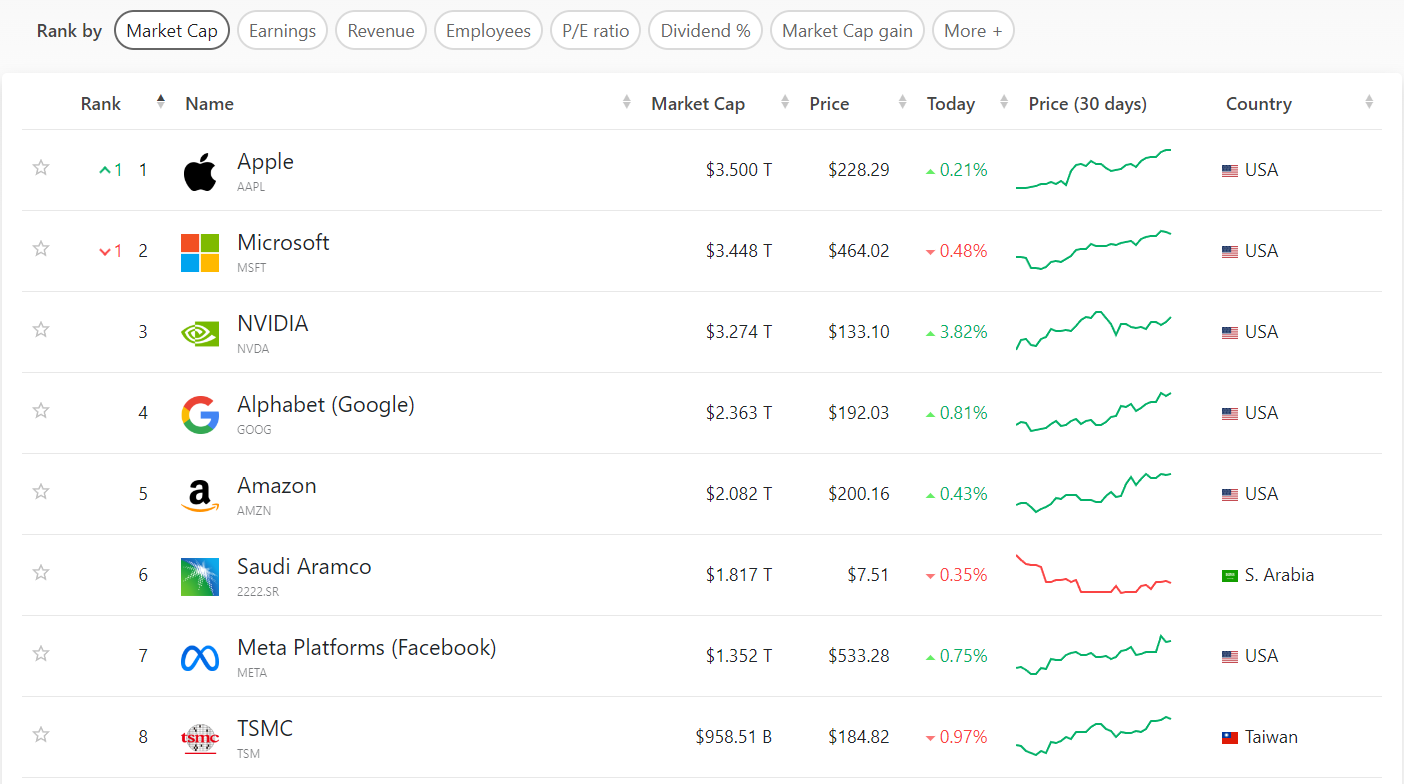Rank companies by P/E ratio
1404x784 pixels.
coord(596,31)
